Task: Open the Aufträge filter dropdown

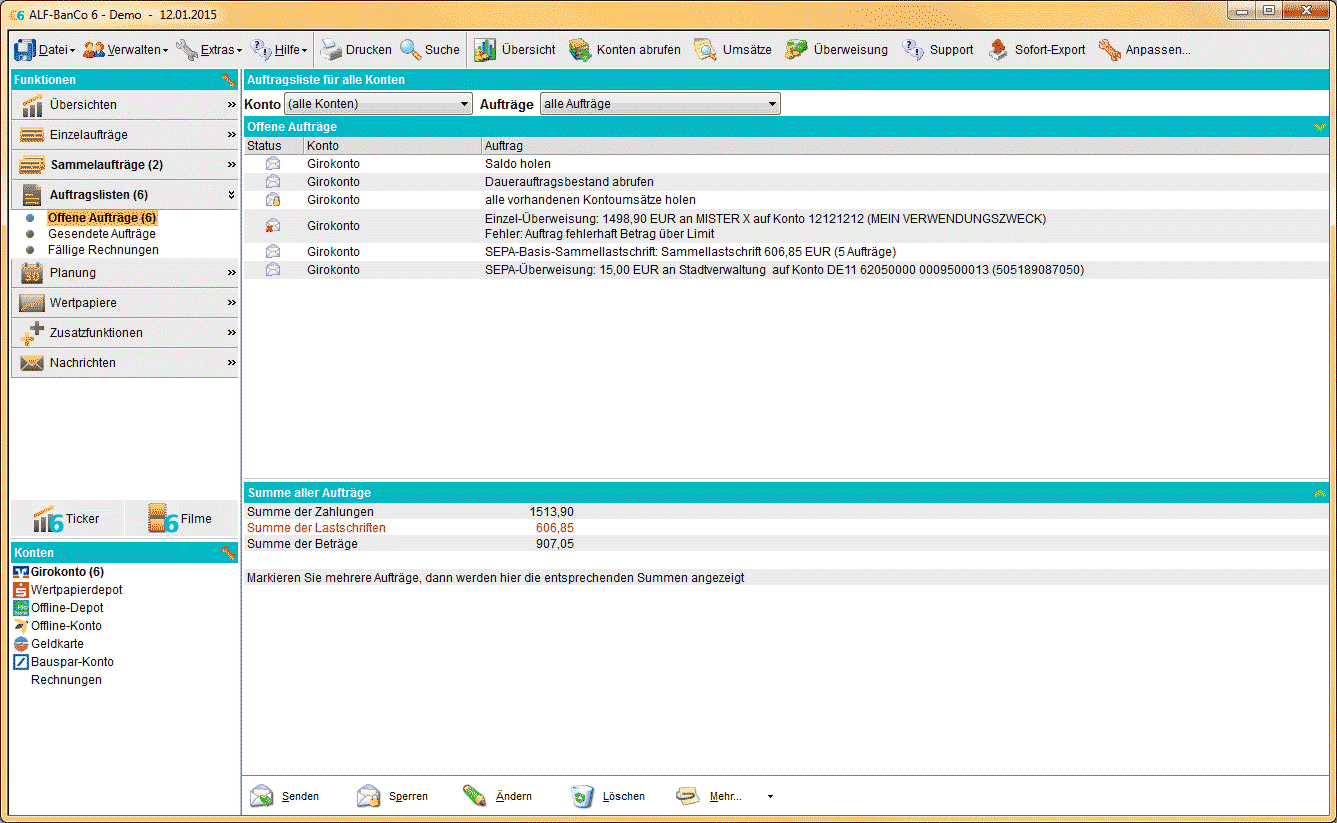Action: point(659,104)
